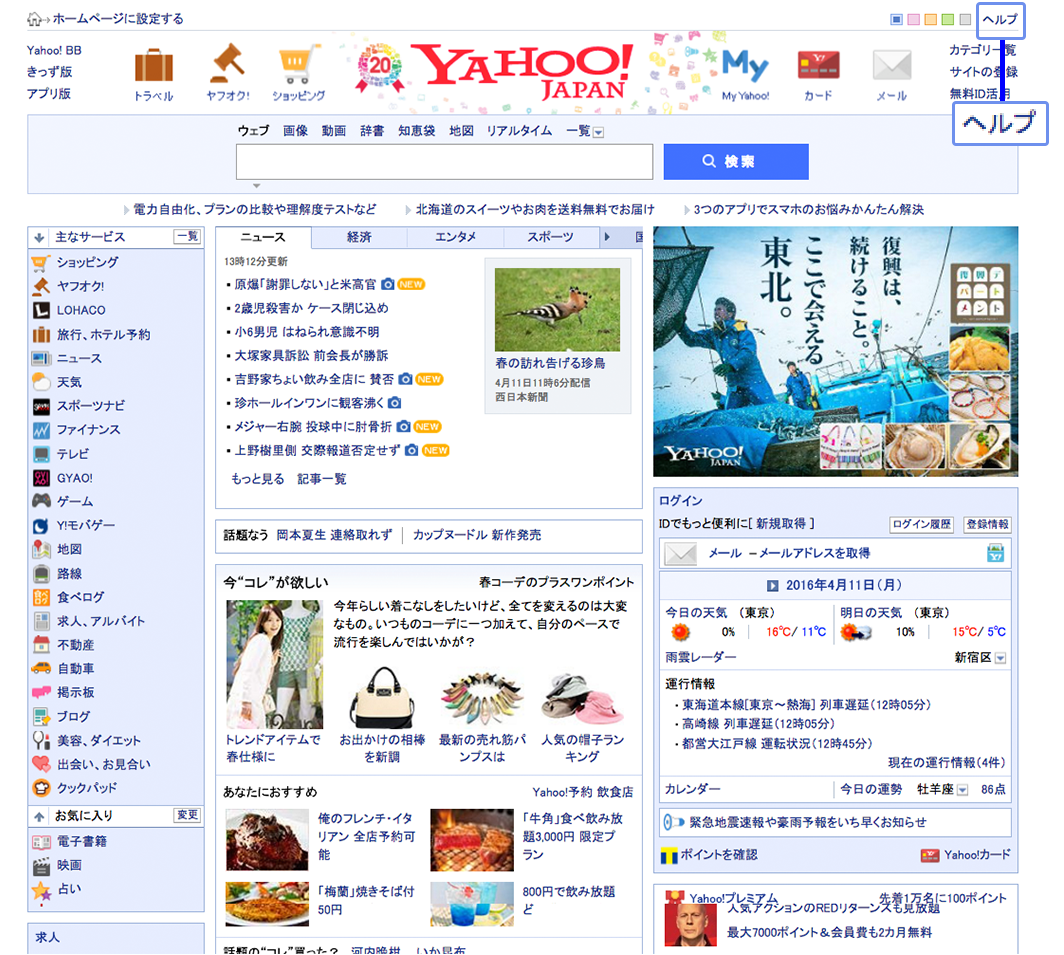This screenshot has width=1064, height=955.
Task: Click the 天気 weather icon in the sidebar
Action: [x=41, y=382]
